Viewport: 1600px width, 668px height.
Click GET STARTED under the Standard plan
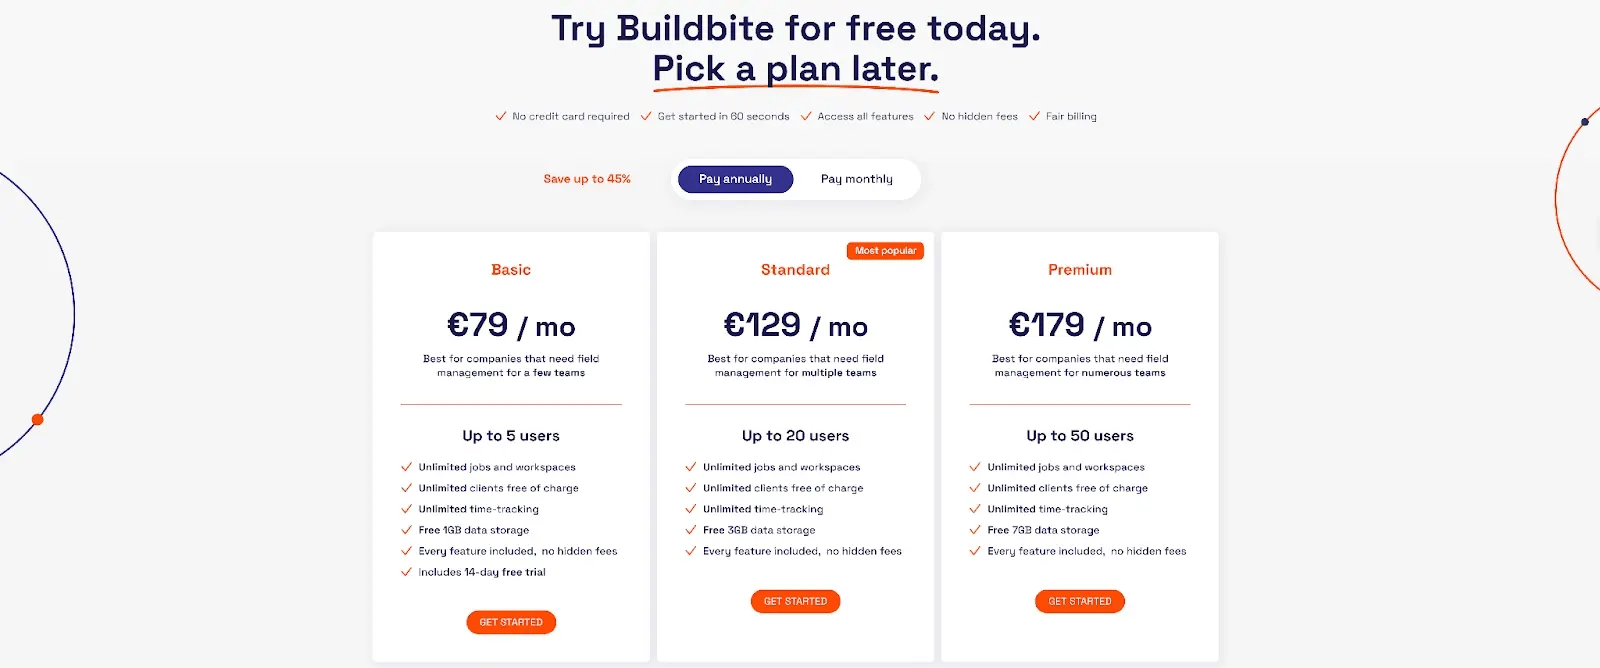tap(795, 601)
